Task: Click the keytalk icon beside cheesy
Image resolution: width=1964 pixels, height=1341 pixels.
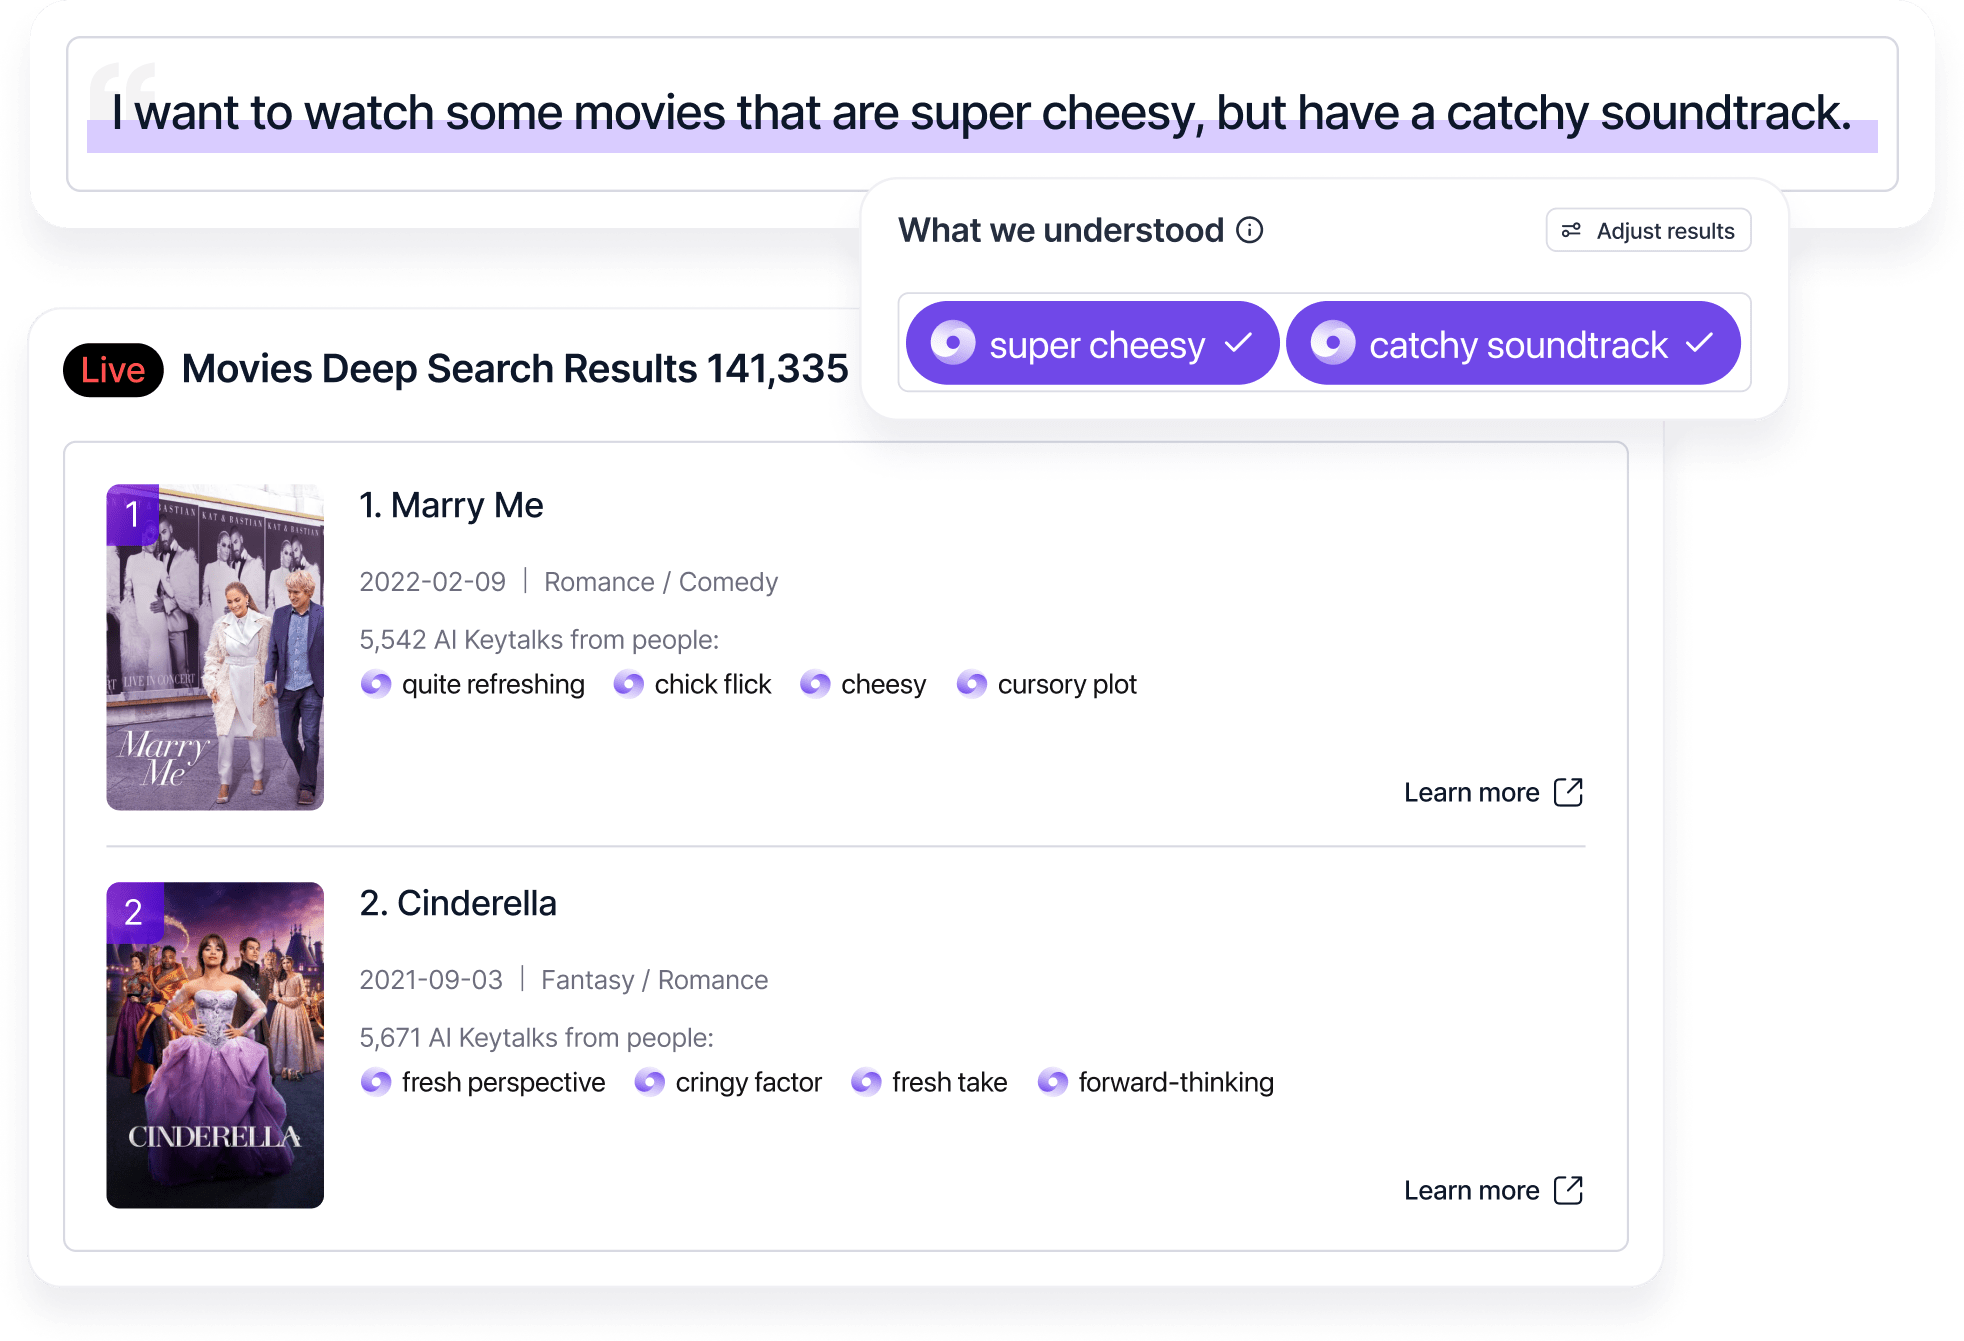Action: pyautogui.click(x=815, y=684)
